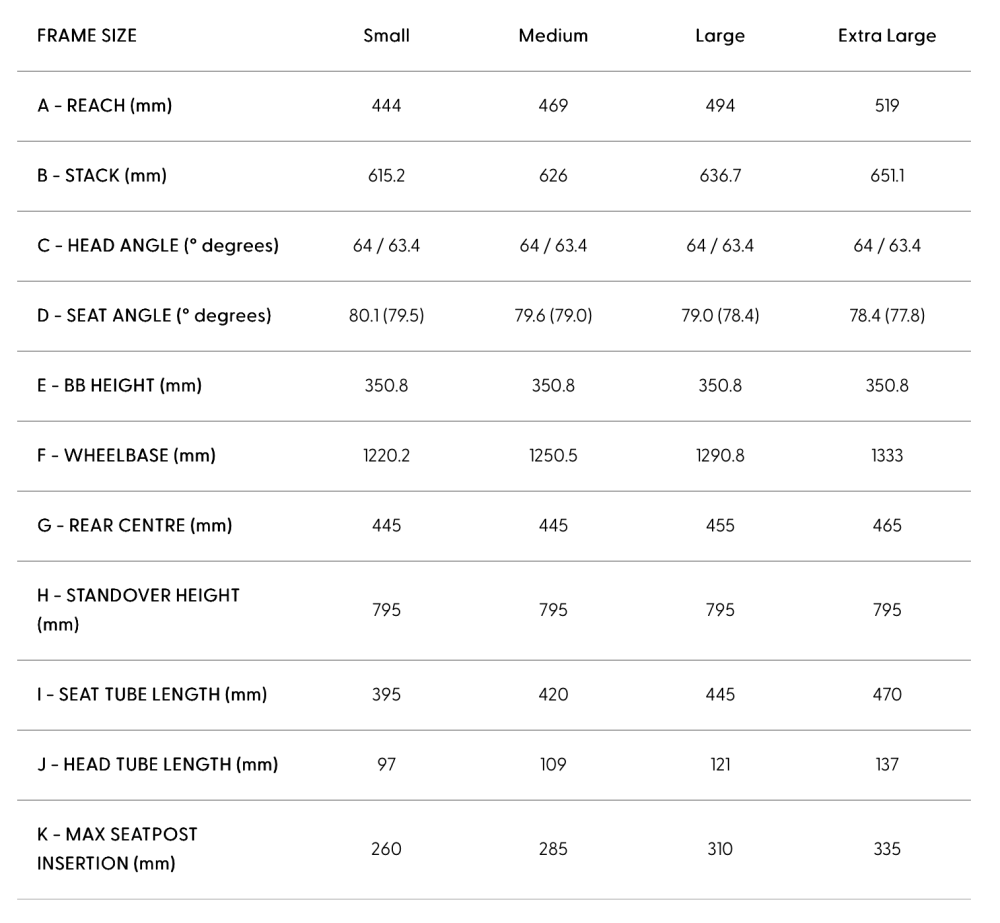
Task: Select the J - HEAD TUBE LENGTH label
Action: click(158, 765)
